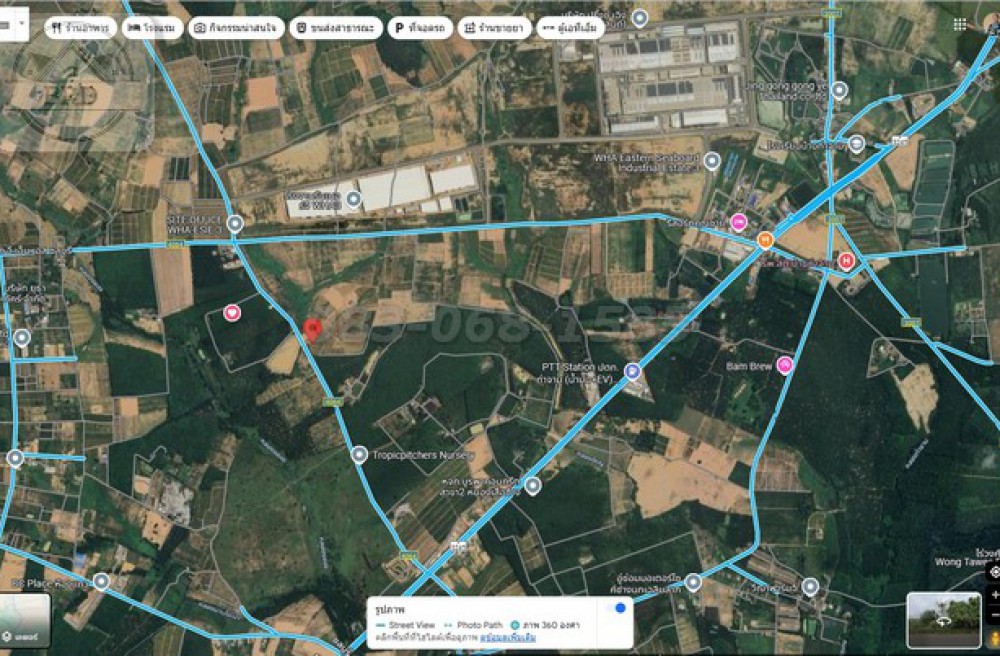
Task: Click the red dropped location pin
Action: click(x=311, y=330)
